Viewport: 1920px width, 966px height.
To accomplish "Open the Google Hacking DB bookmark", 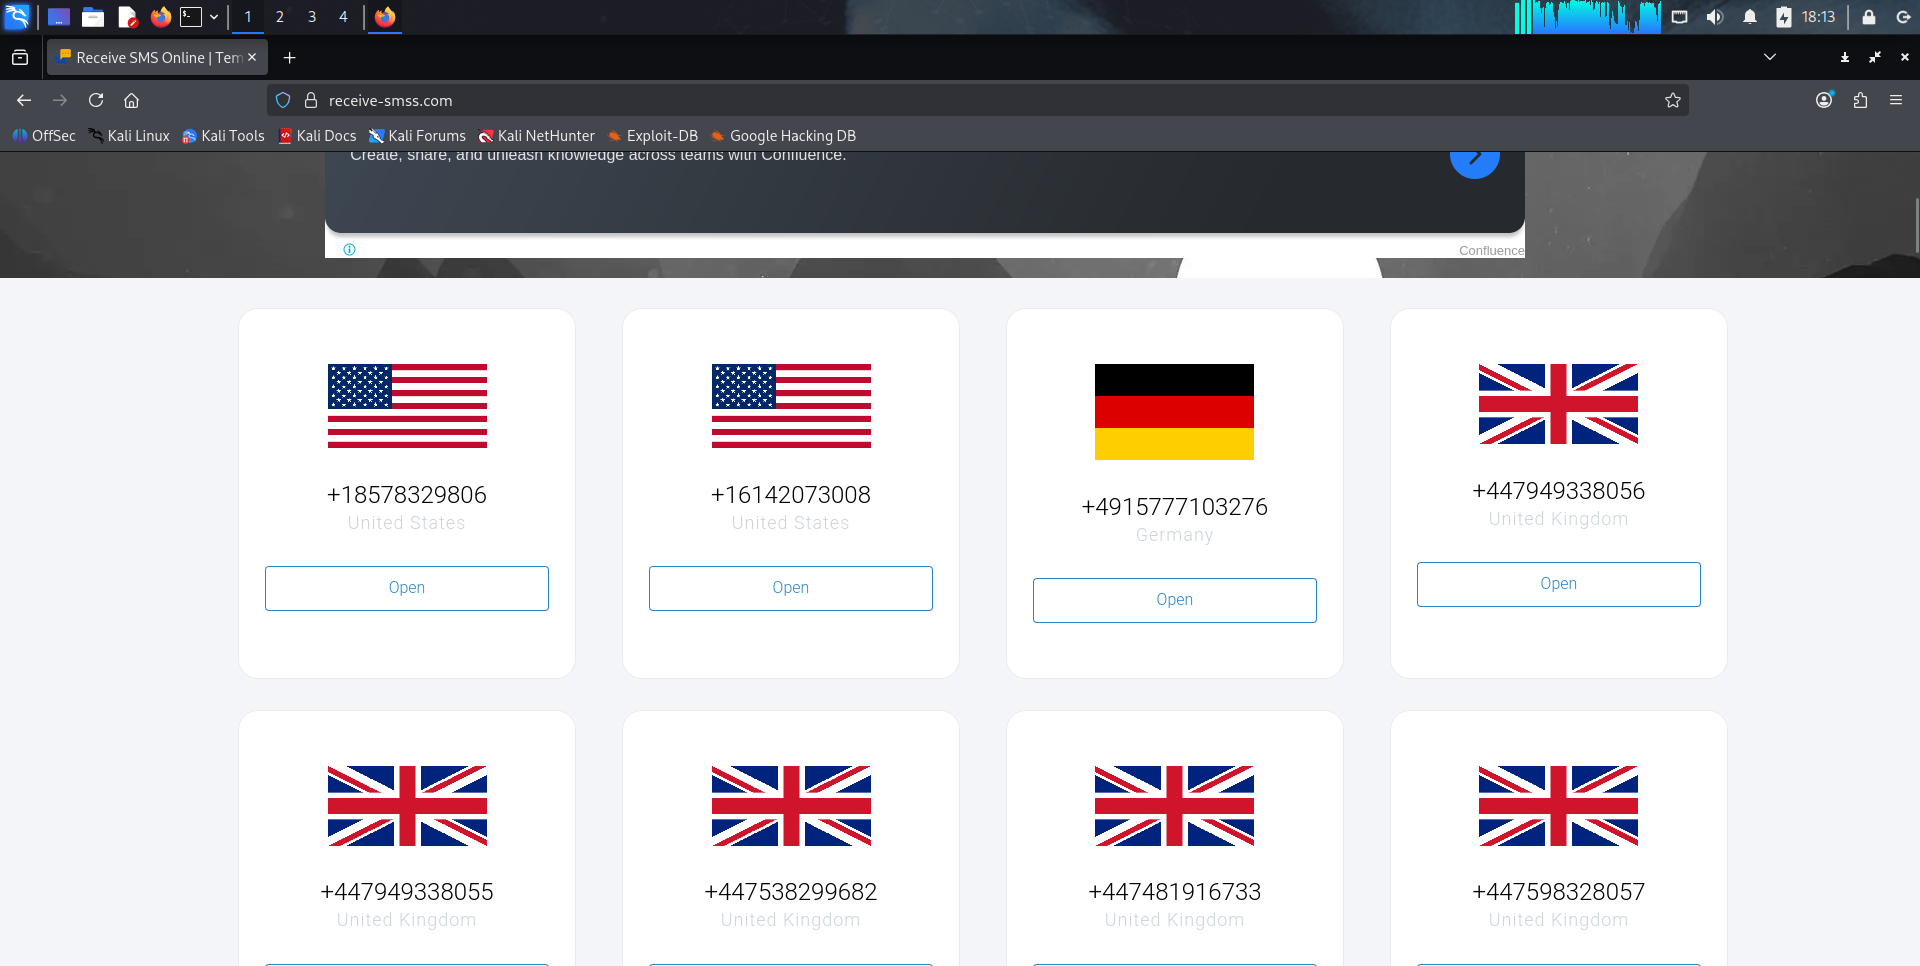I will [x=783, y=136].
